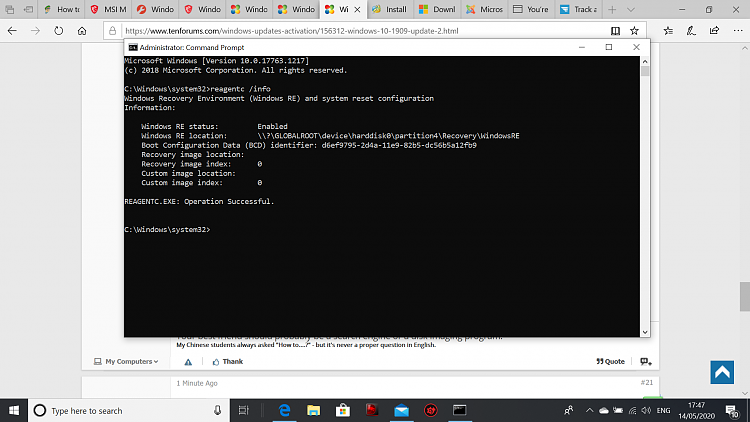The image size is (750, 422).
Task: Share this page via the share icon
Action: [714, 31]
